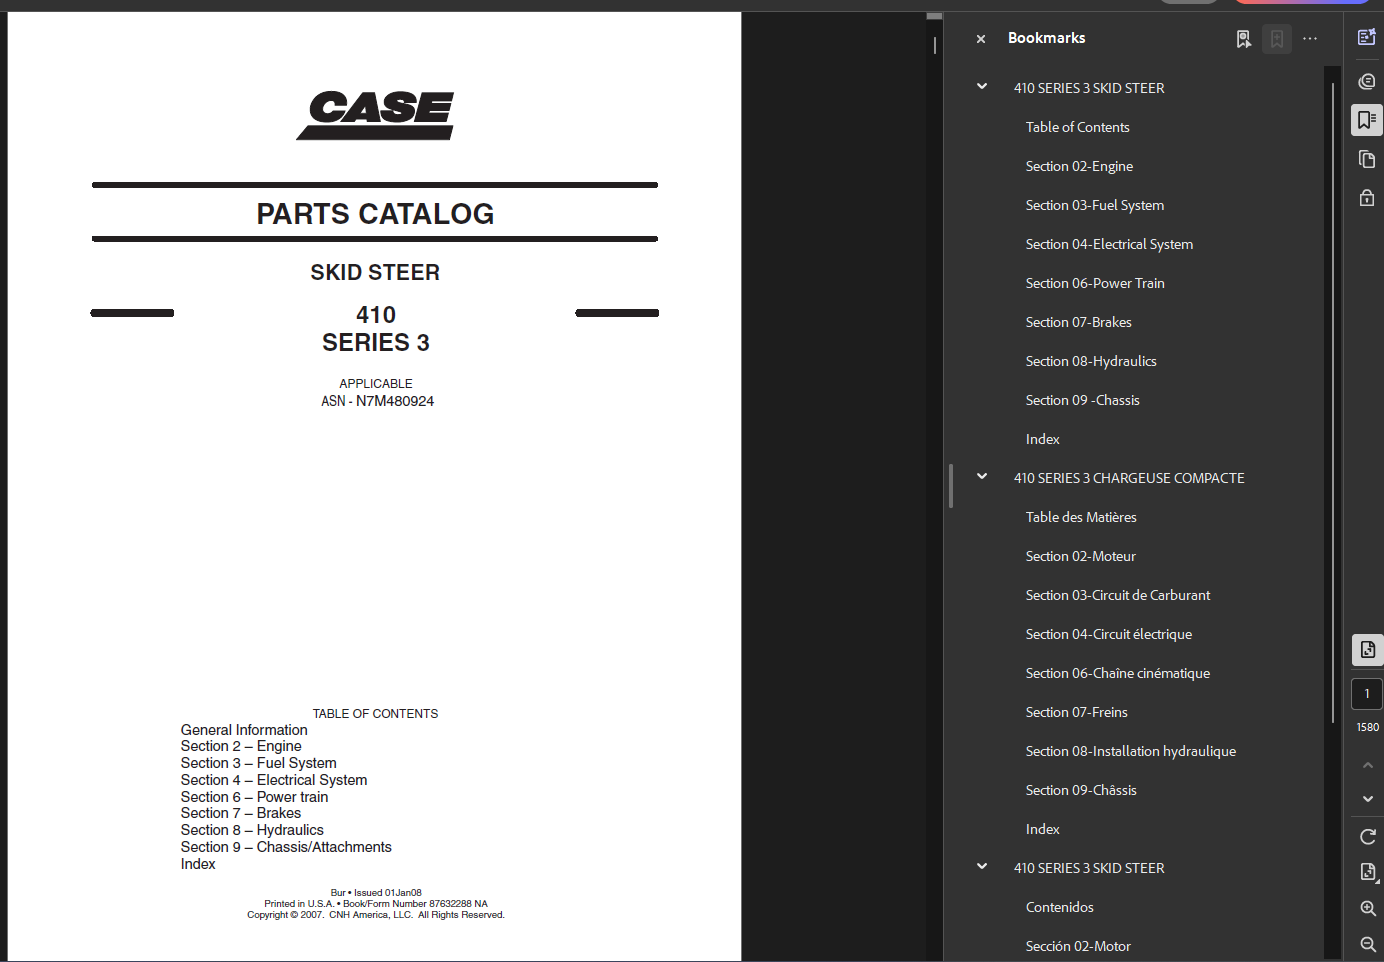Collapse 410 SERIES 3 CHARGEUSE COMPACTE bookmark
This screenshot has width=1384, height=962.
point(982,477)
